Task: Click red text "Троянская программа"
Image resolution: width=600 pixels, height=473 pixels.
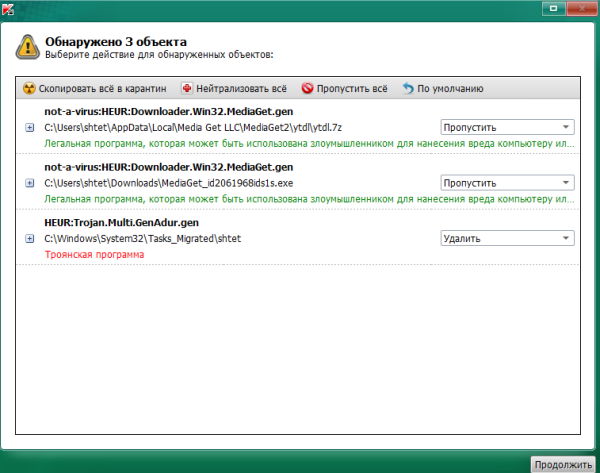Action: [x=94, y=254]
